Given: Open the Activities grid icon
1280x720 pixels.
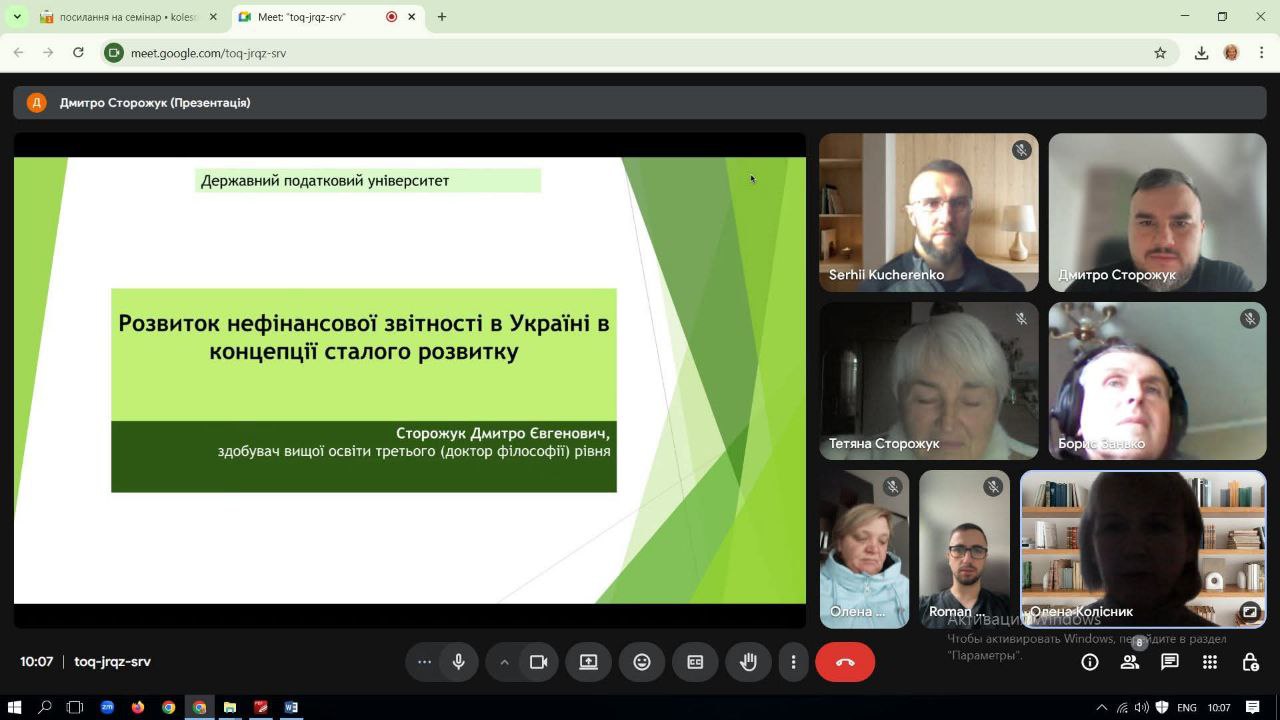Looking at the screenshot, I should pyautogui.click(x=1210, y=662).
